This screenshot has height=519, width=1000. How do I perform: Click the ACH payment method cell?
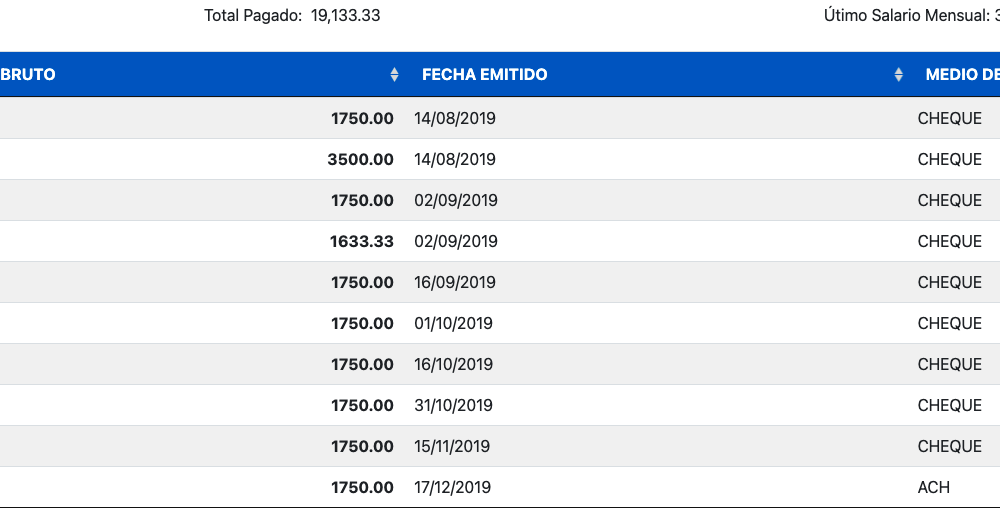coord(934,488)
